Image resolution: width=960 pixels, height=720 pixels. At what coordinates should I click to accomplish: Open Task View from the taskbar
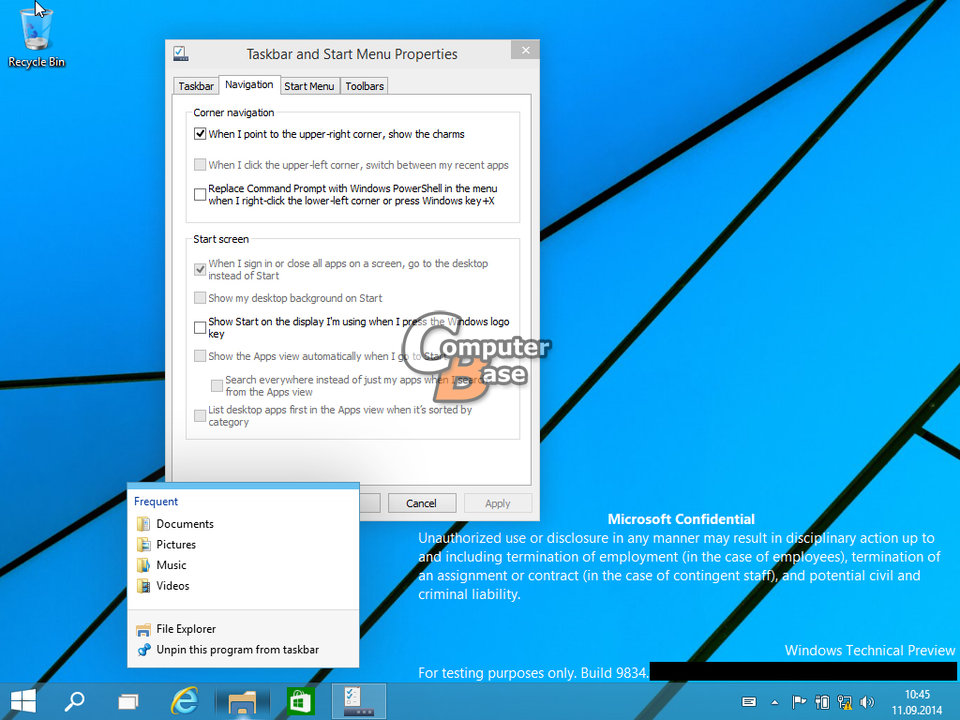(128, 700)
